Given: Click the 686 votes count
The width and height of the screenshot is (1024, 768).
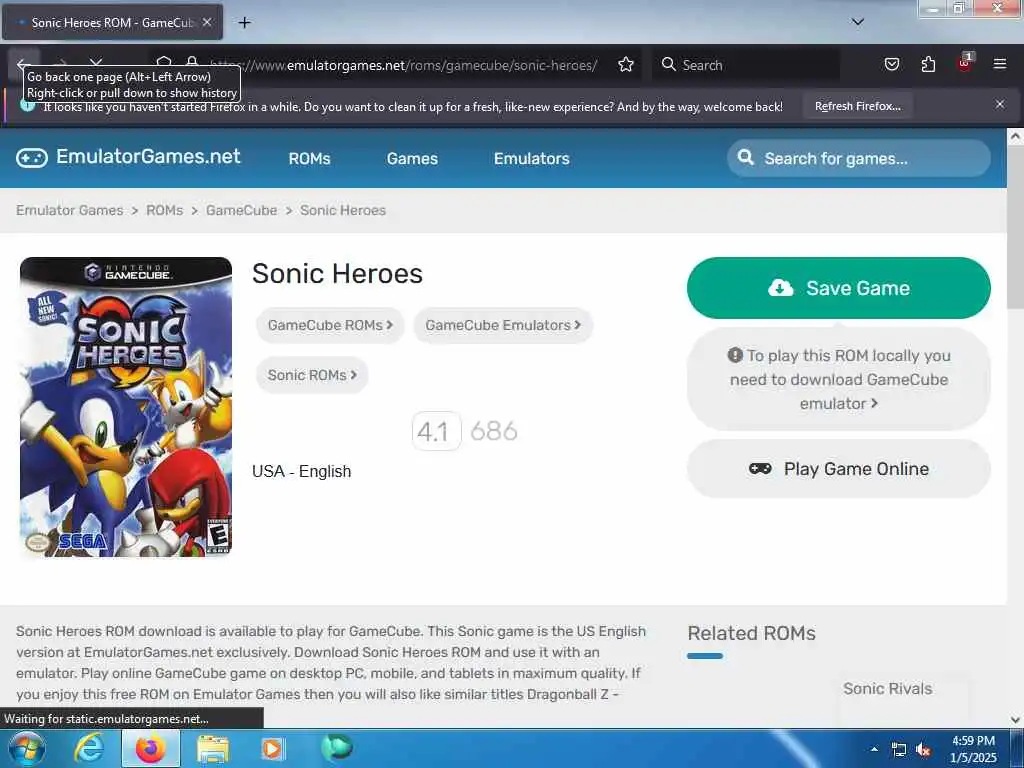Looking at the screenshot, I should 494,431.
